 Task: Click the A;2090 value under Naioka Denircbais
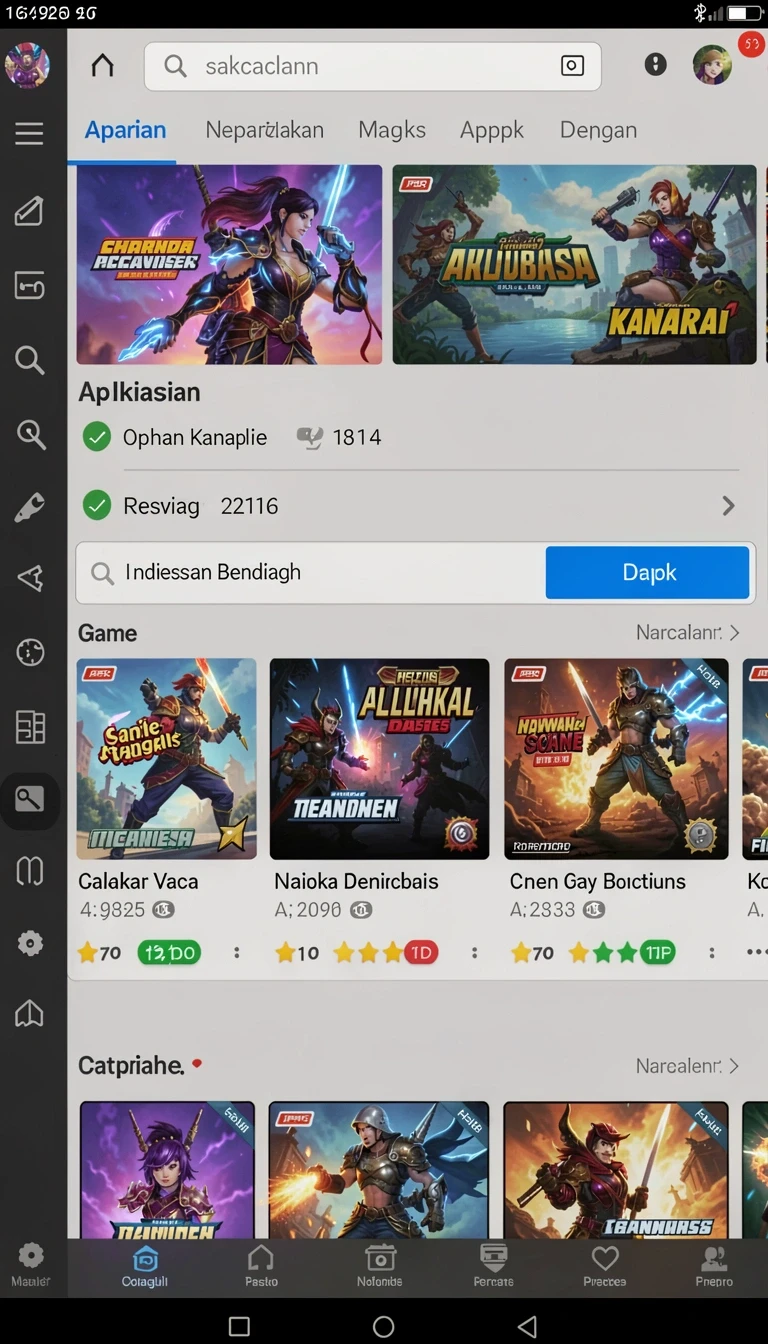(x=308, y=910)
